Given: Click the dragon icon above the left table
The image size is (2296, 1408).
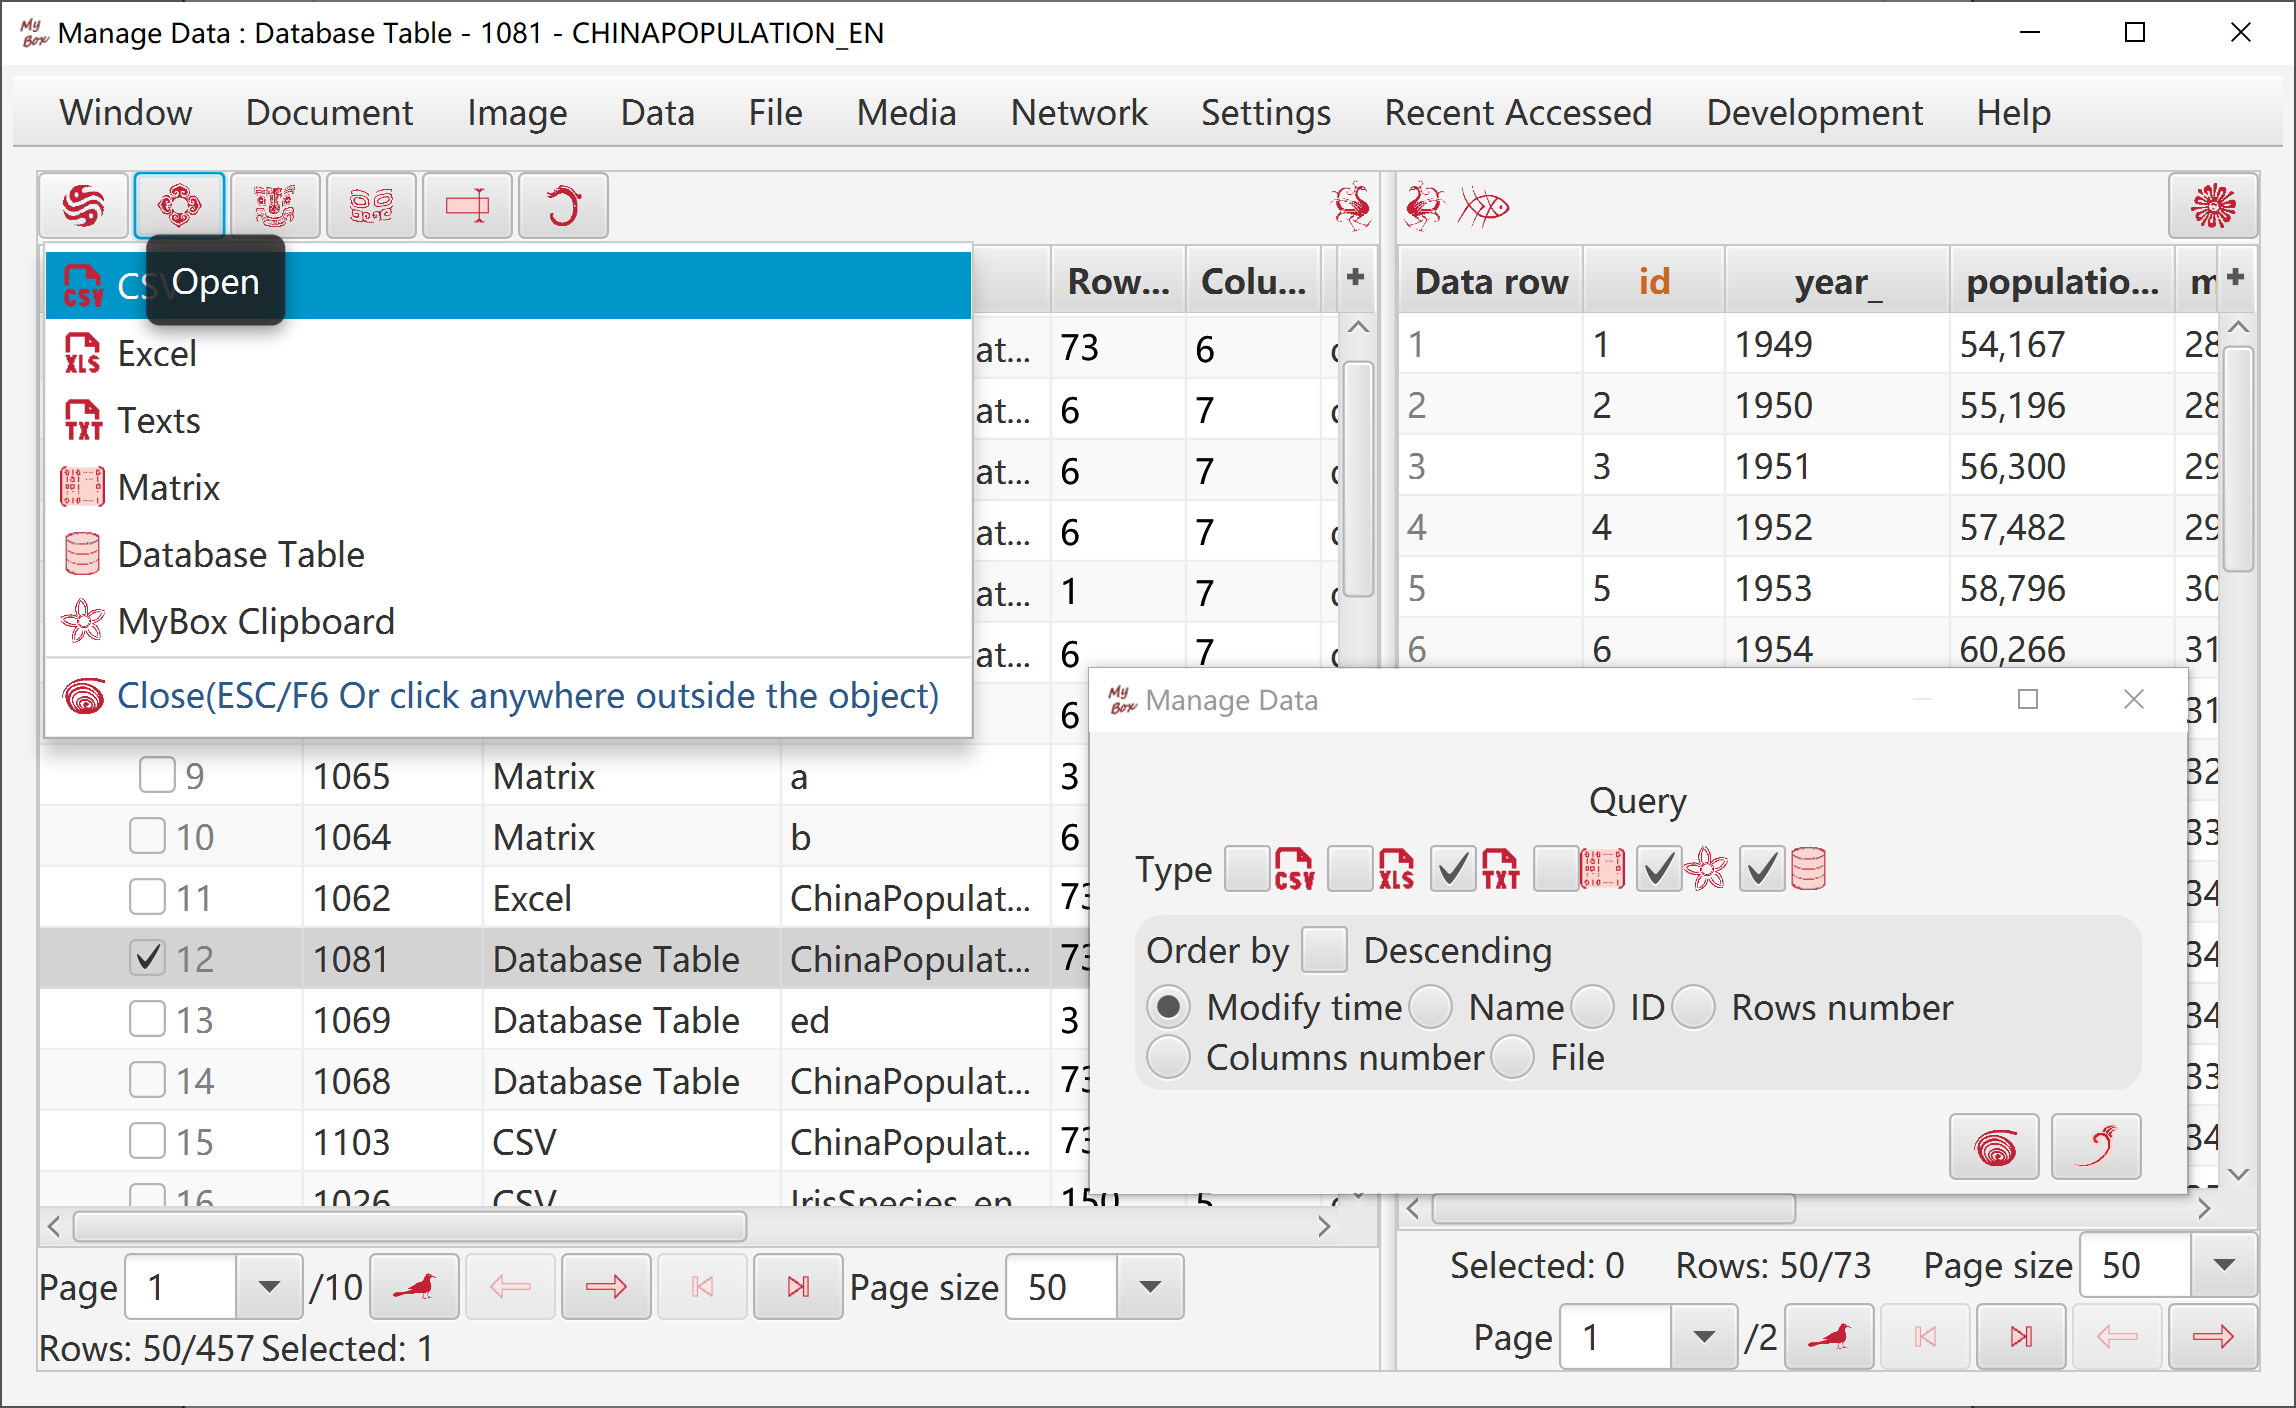Looking at the screenshot, I should pyautogui.click(x=1351, y=206).
